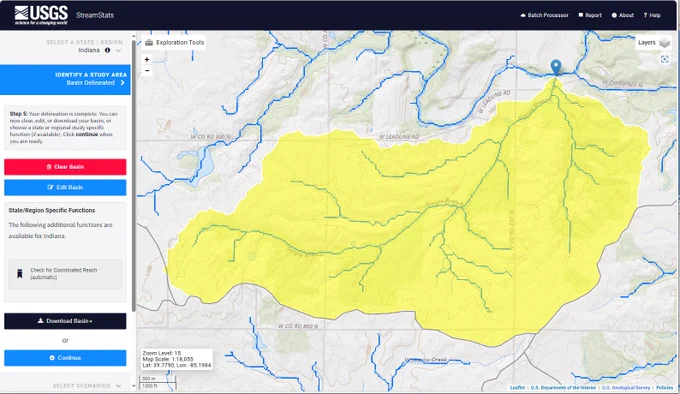Click the 300 m scale bar
680x394 pixels.
(157, 379)
